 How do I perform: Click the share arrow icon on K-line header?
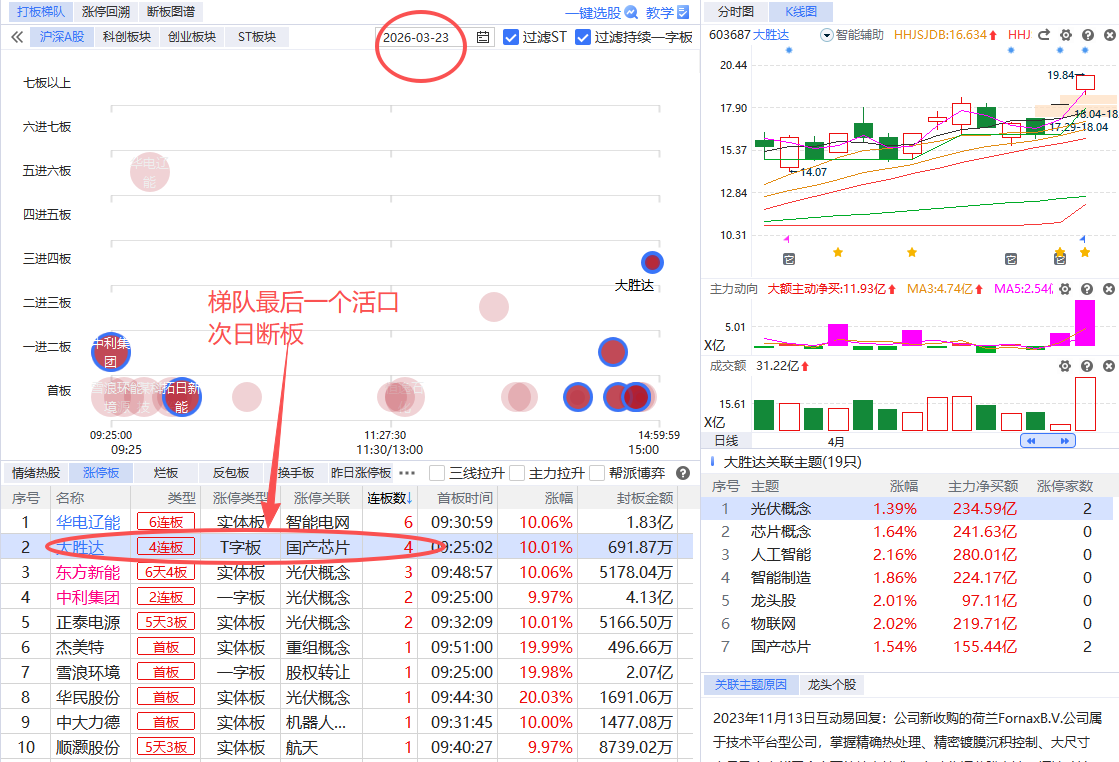coord(1043,35)
